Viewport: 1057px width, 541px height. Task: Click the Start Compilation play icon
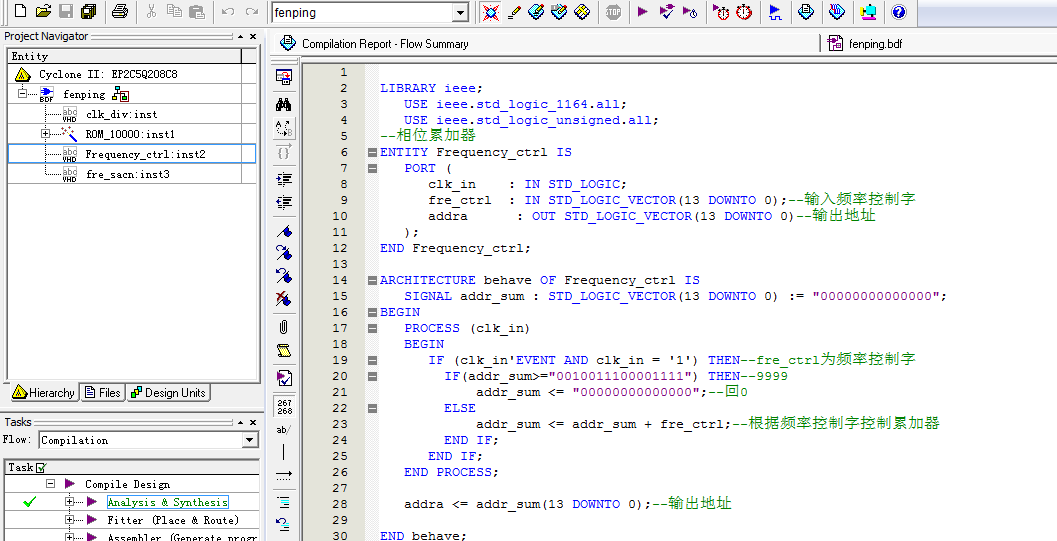[x=642, y=12]
